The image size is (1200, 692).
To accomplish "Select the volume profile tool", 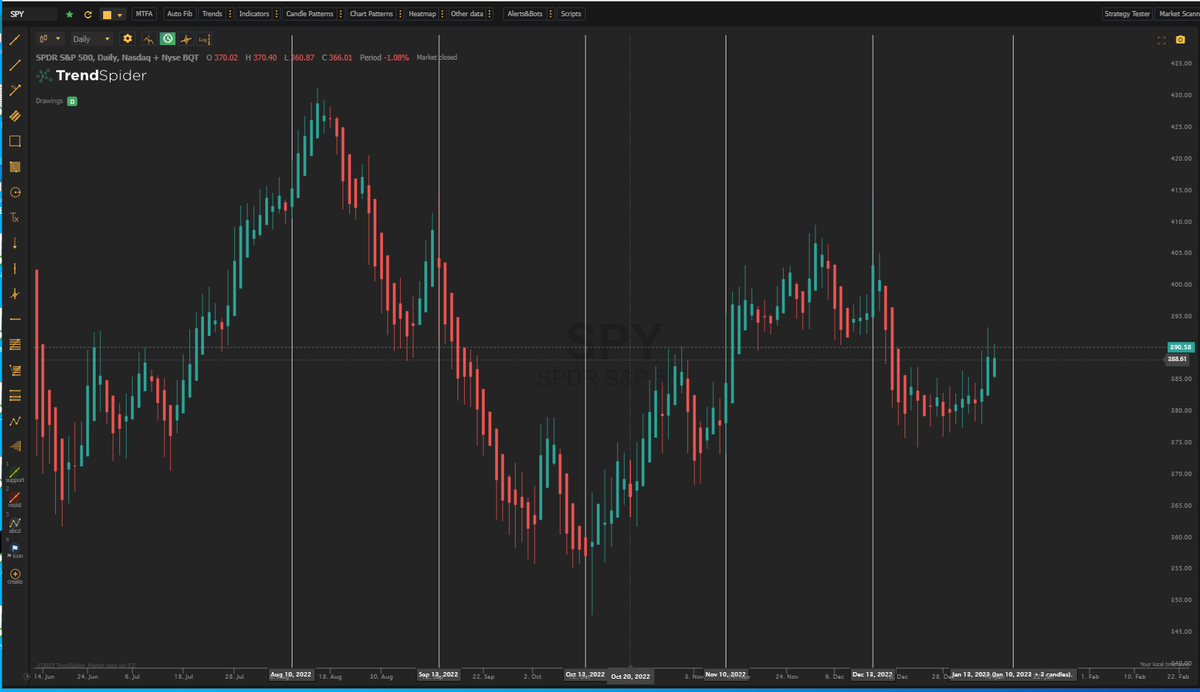I will (x=15, y=446).
